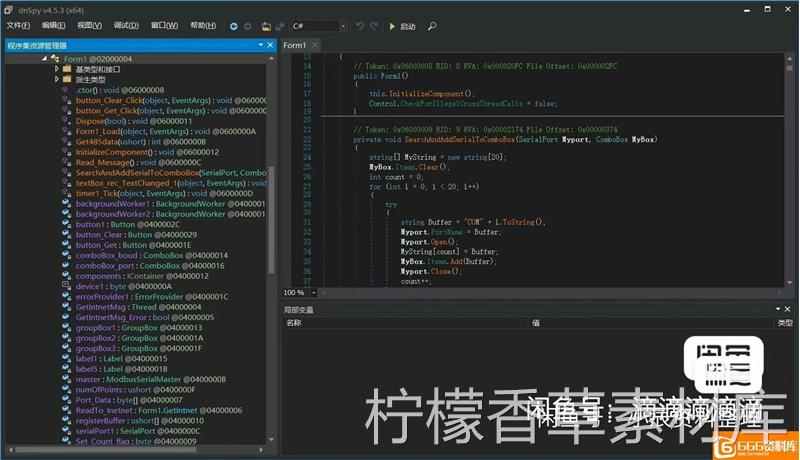Click the folder icon of 派生类型
The image size is (800, 460).
coord(67,79)
